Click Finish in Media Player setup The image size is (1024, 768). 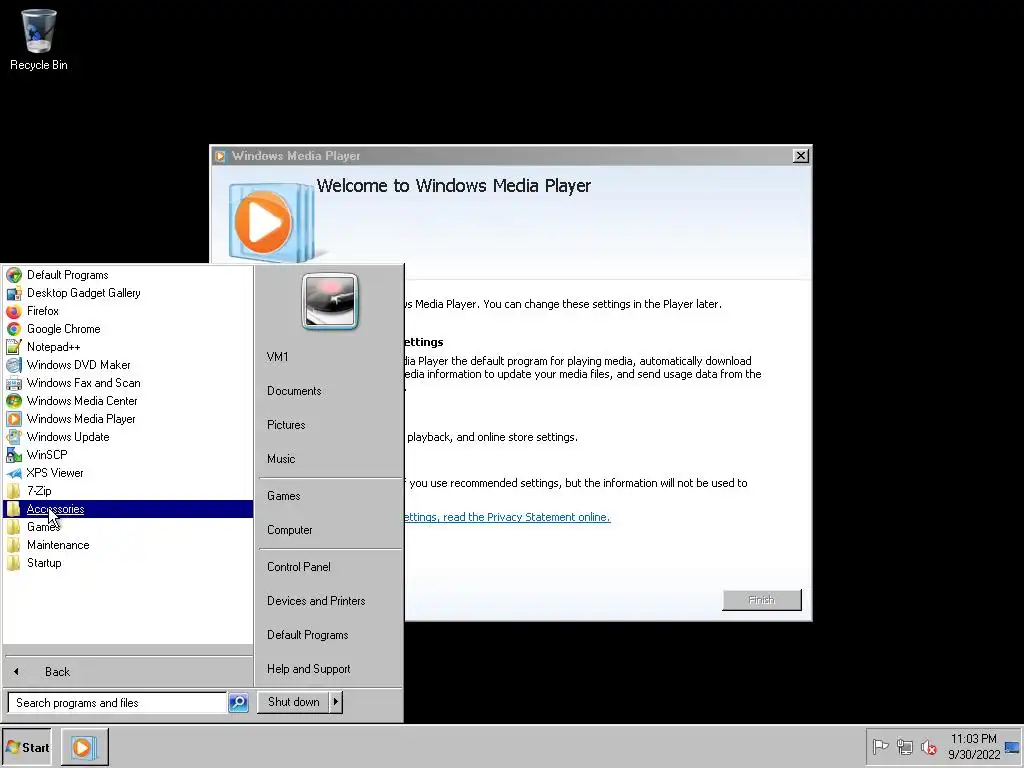[761, 600]
